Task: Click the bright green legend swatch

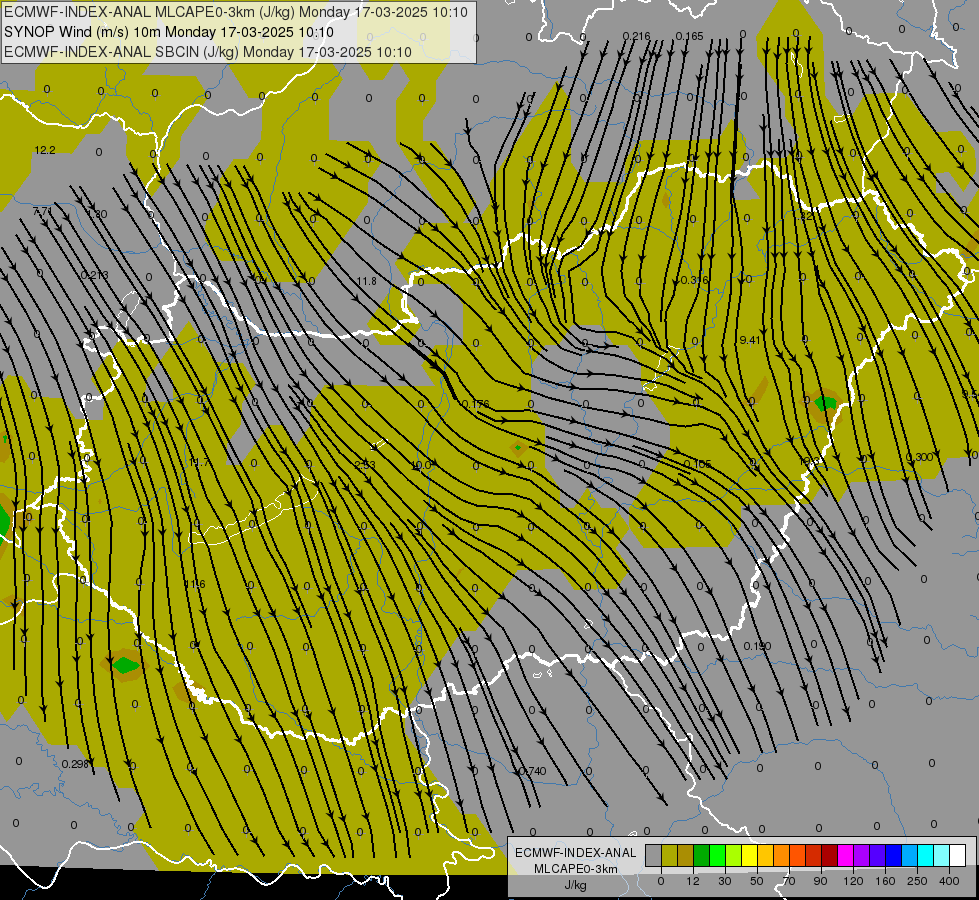Action: (x=717, y=855)
